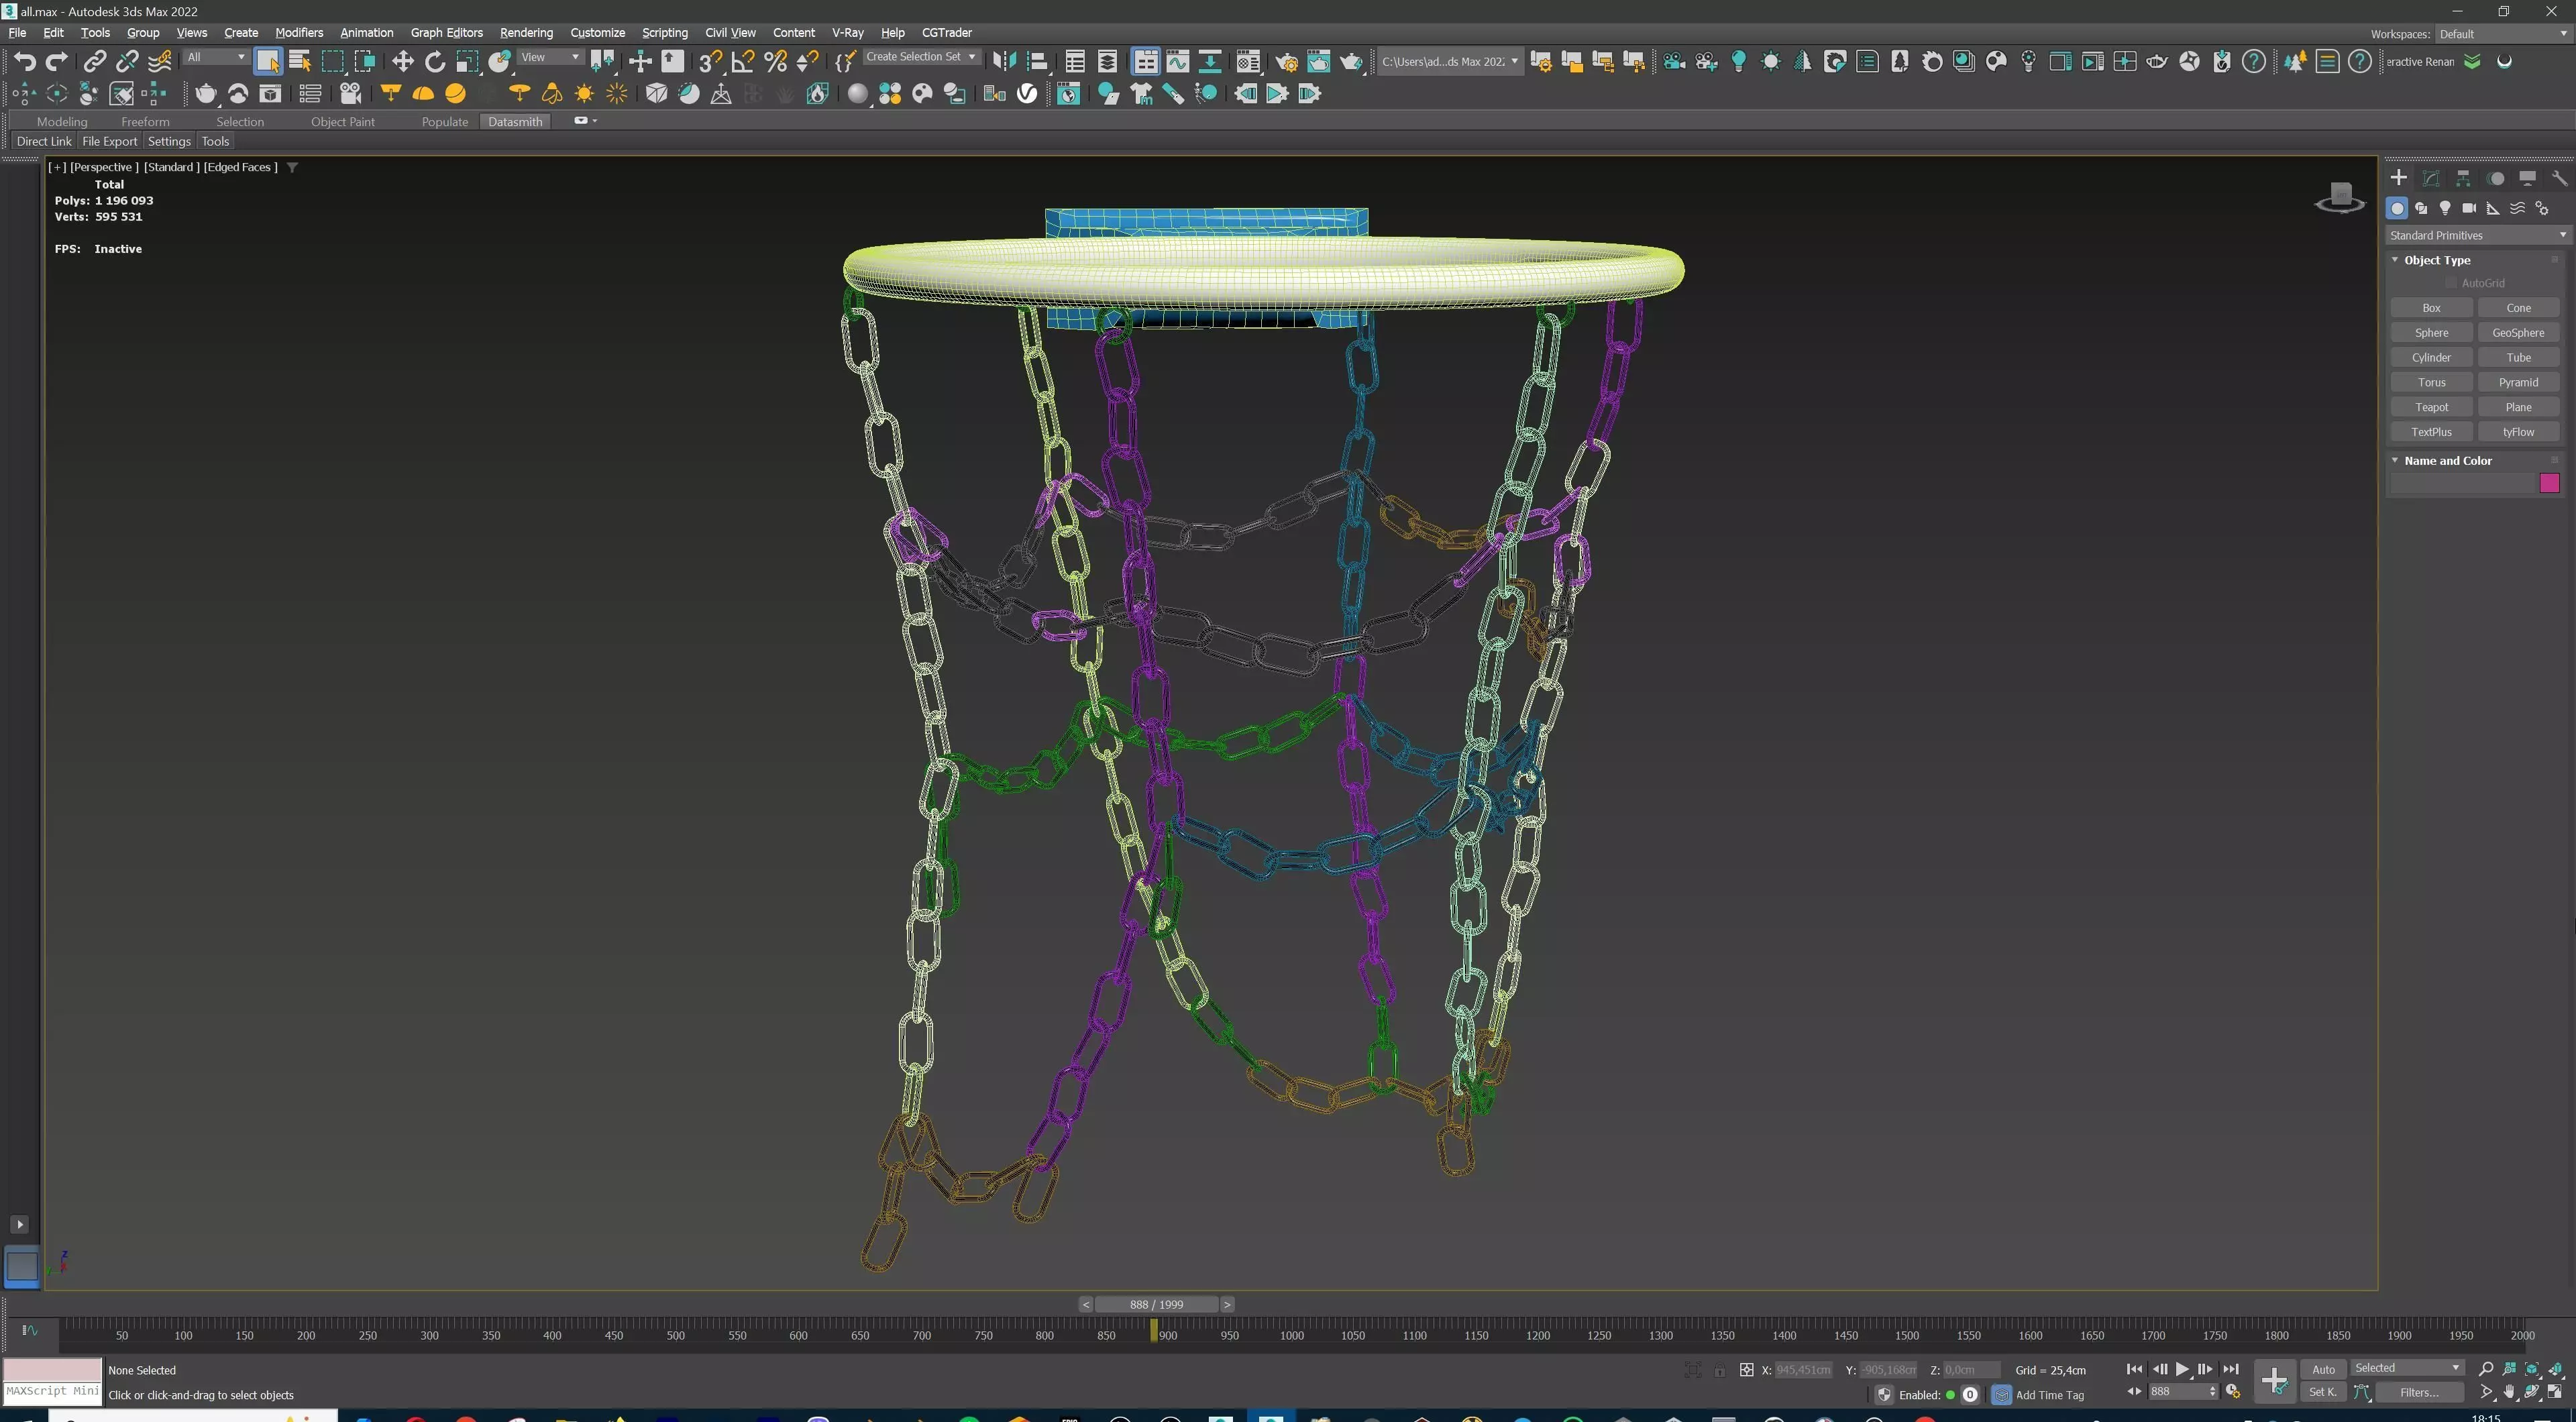Toggle Absolute/Offset transform type-in mode
Viewport: 2576px width, 1422px height.
[x=1746, y=1370]
